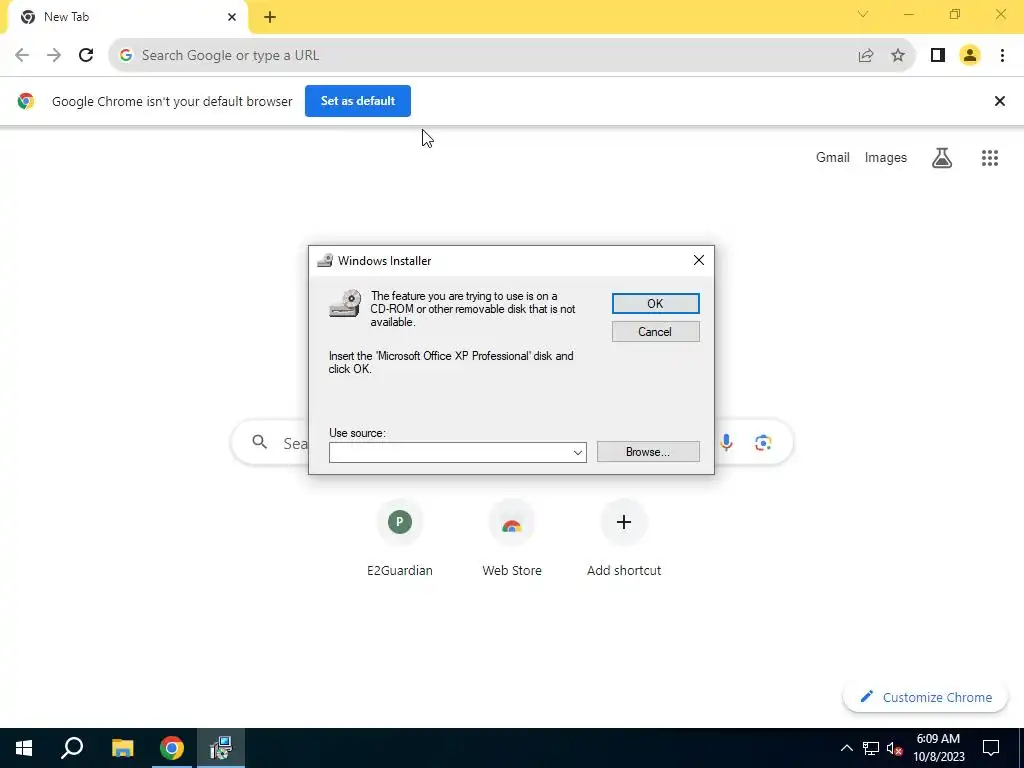
Task: Click the browser forward arrow
Action: 54,56
